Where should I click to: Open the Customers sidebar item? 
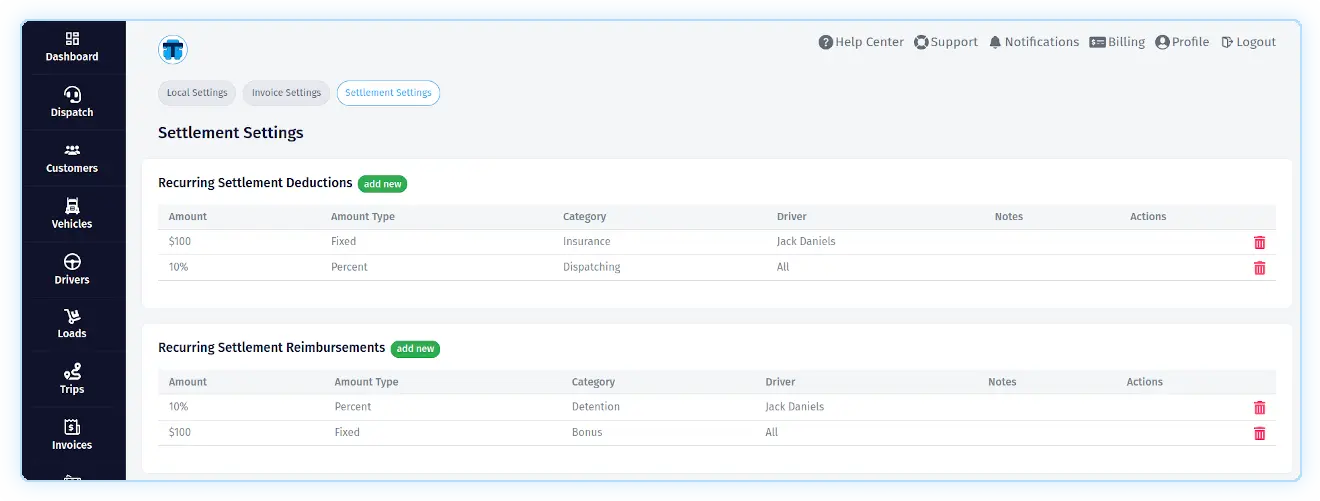tap(72, 159)
